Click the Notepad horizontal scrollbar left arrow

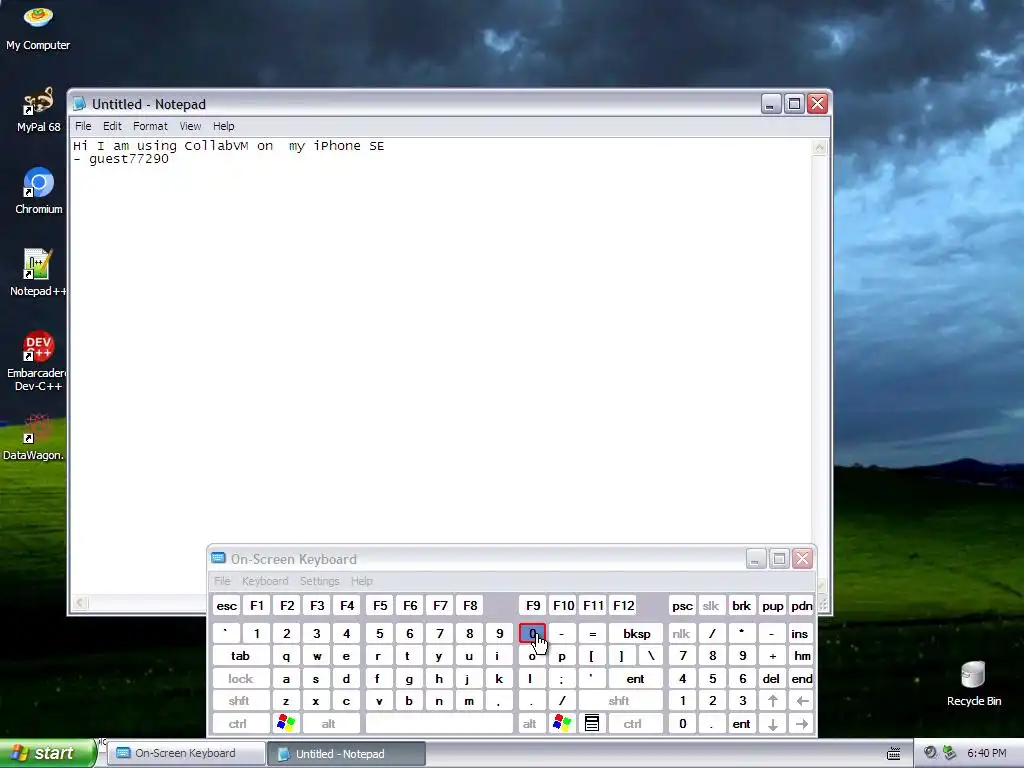[80, 603]
